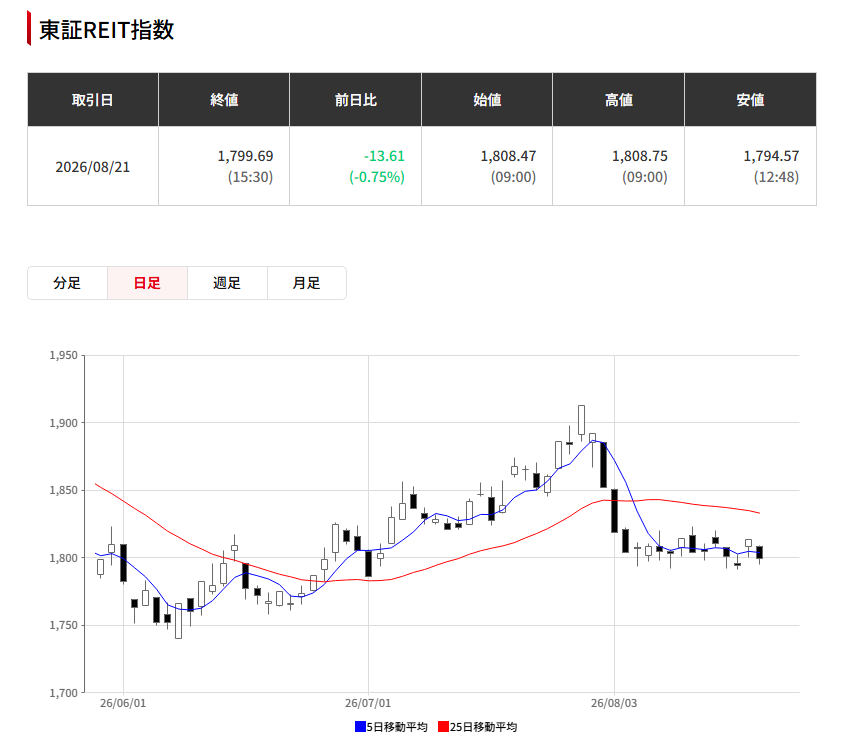Click the 東証REIT指数 heading
The image size is (854, 754).
point(106,30)
